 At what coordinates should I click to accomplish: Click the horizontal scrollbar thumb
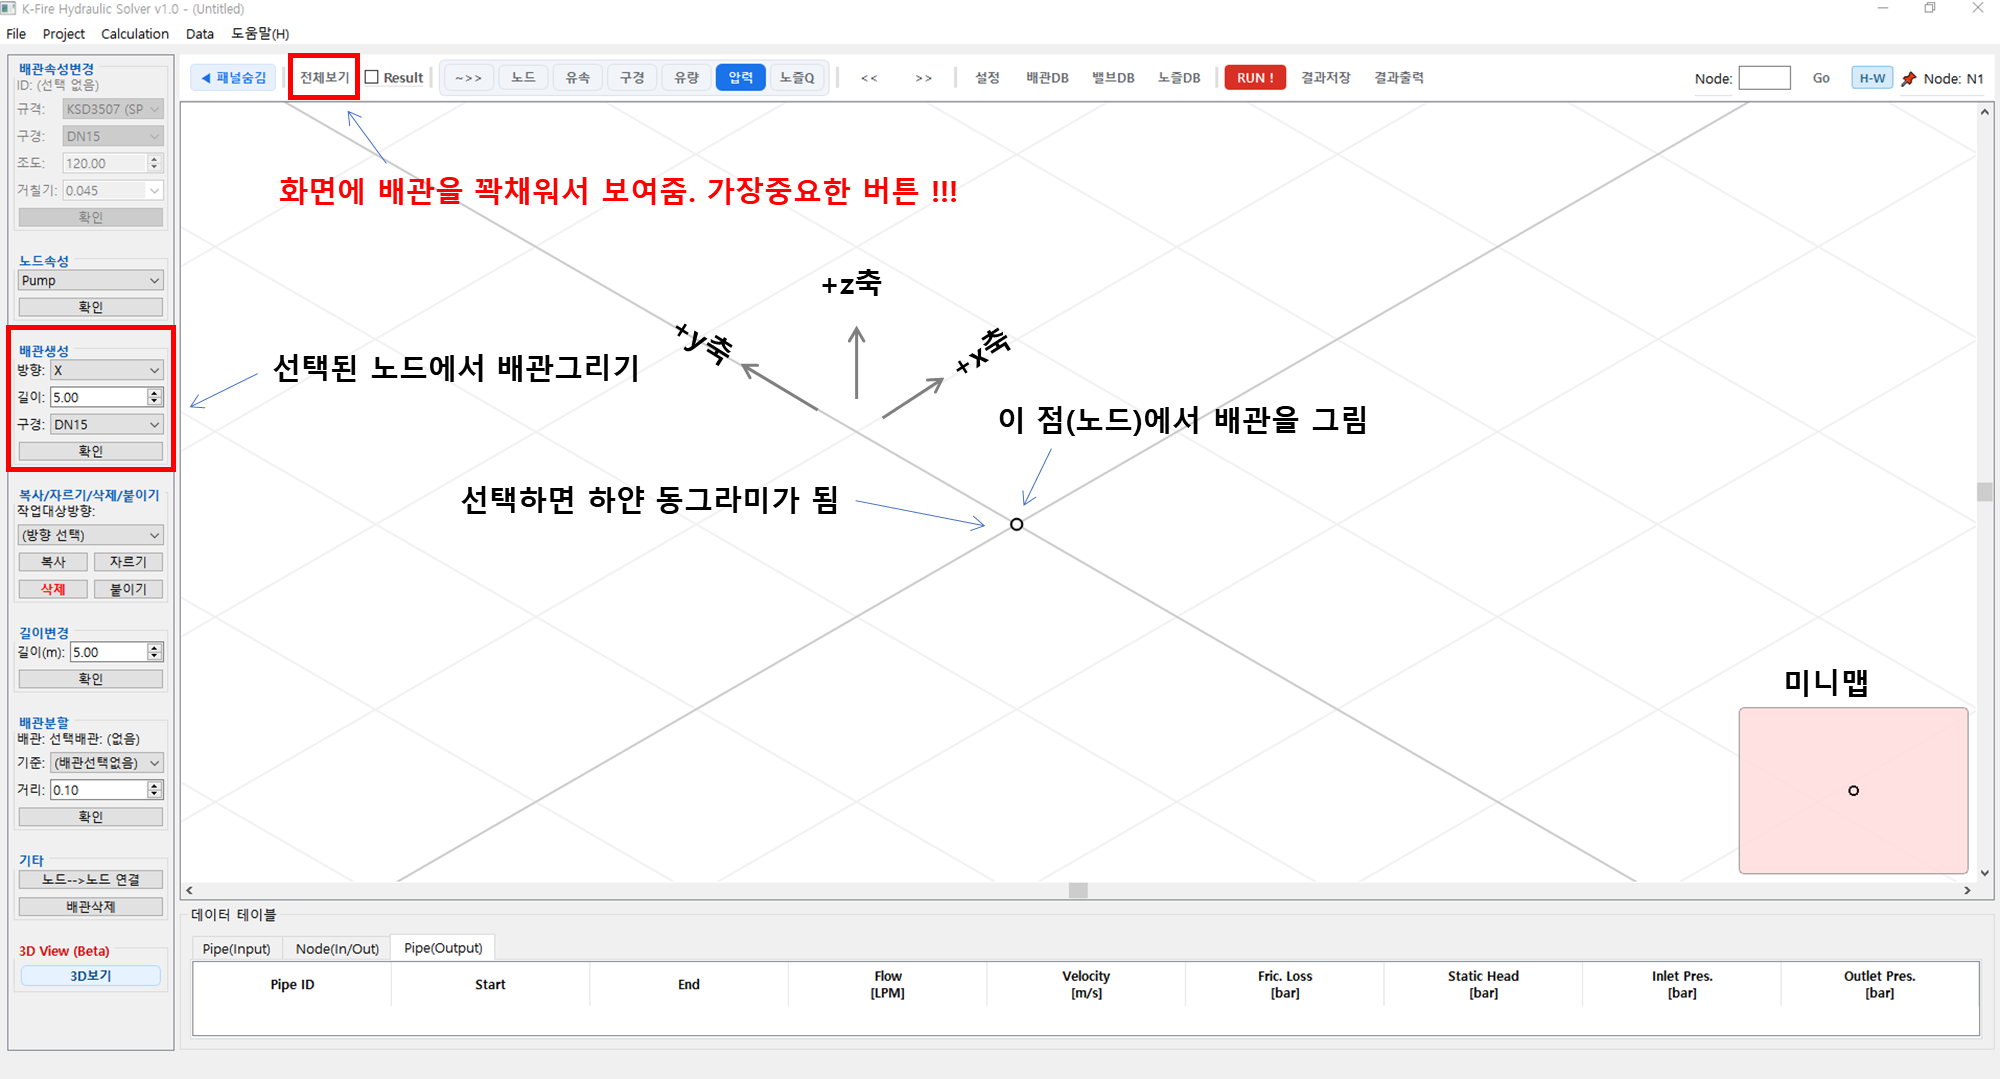[x=1077, y=890]
